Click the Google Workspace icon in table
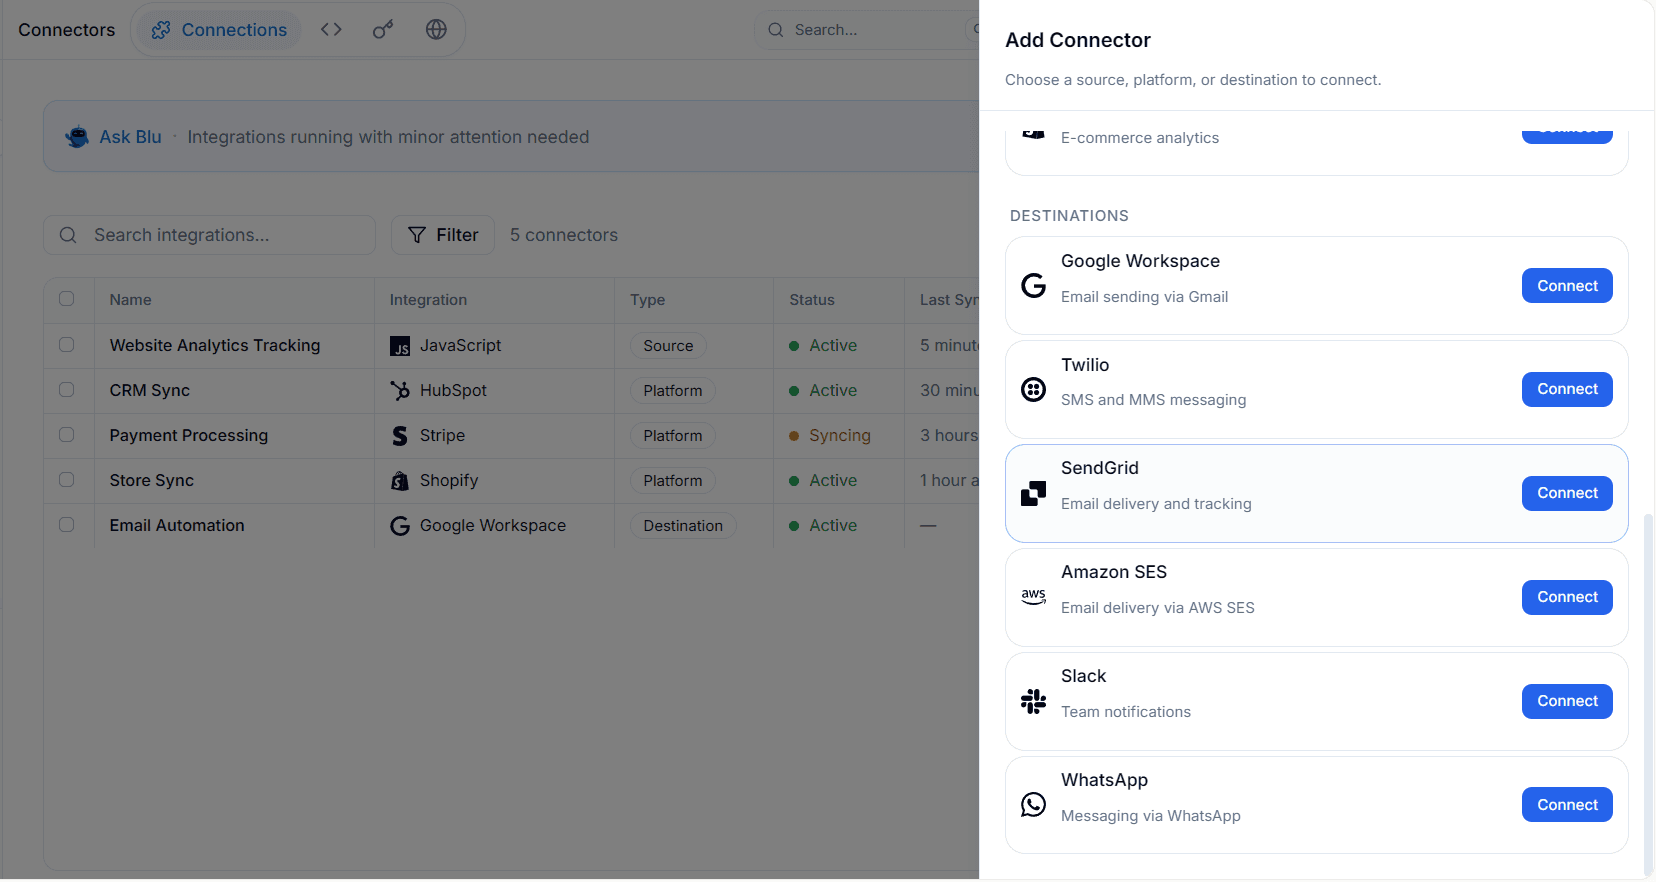 point(400,526)
